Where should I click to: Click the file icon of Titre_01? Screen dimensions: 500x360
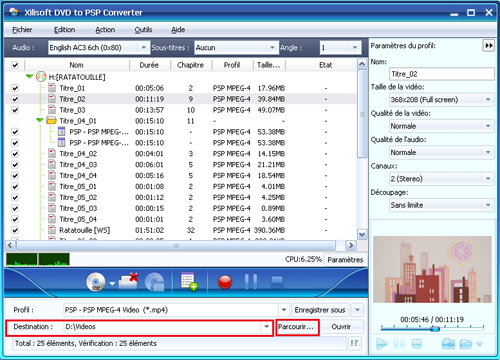[52, 88]
